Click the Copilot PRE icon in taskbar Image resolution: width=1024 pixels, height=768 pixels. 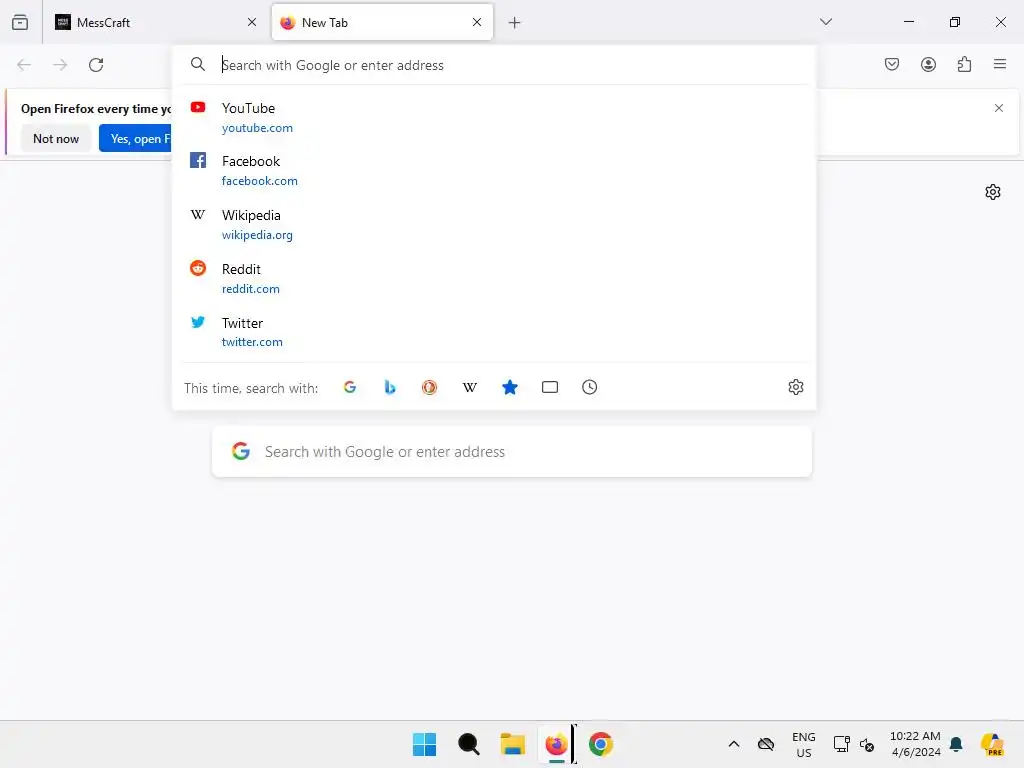(993, 744)
